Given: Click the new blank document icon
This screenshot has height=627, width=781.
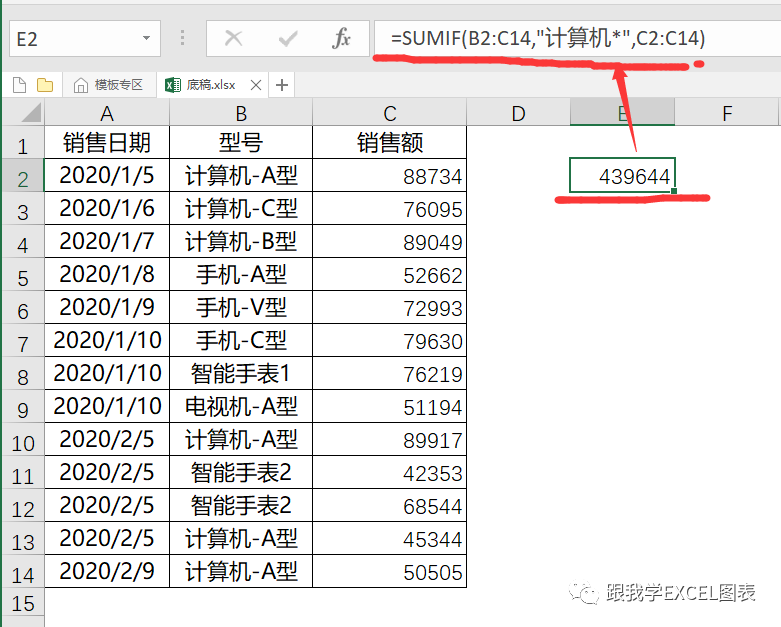Looking at the screenshot, I should (x=19, y=85).
